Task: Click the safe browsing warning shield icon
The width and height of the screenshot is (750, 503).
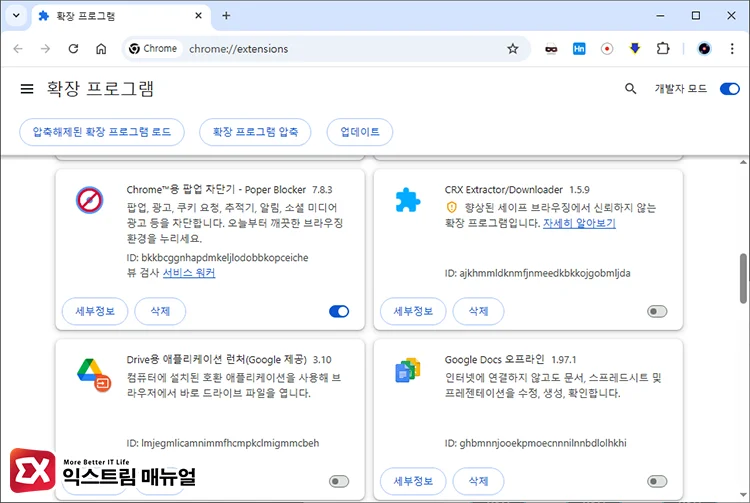Action: [452, 208]
